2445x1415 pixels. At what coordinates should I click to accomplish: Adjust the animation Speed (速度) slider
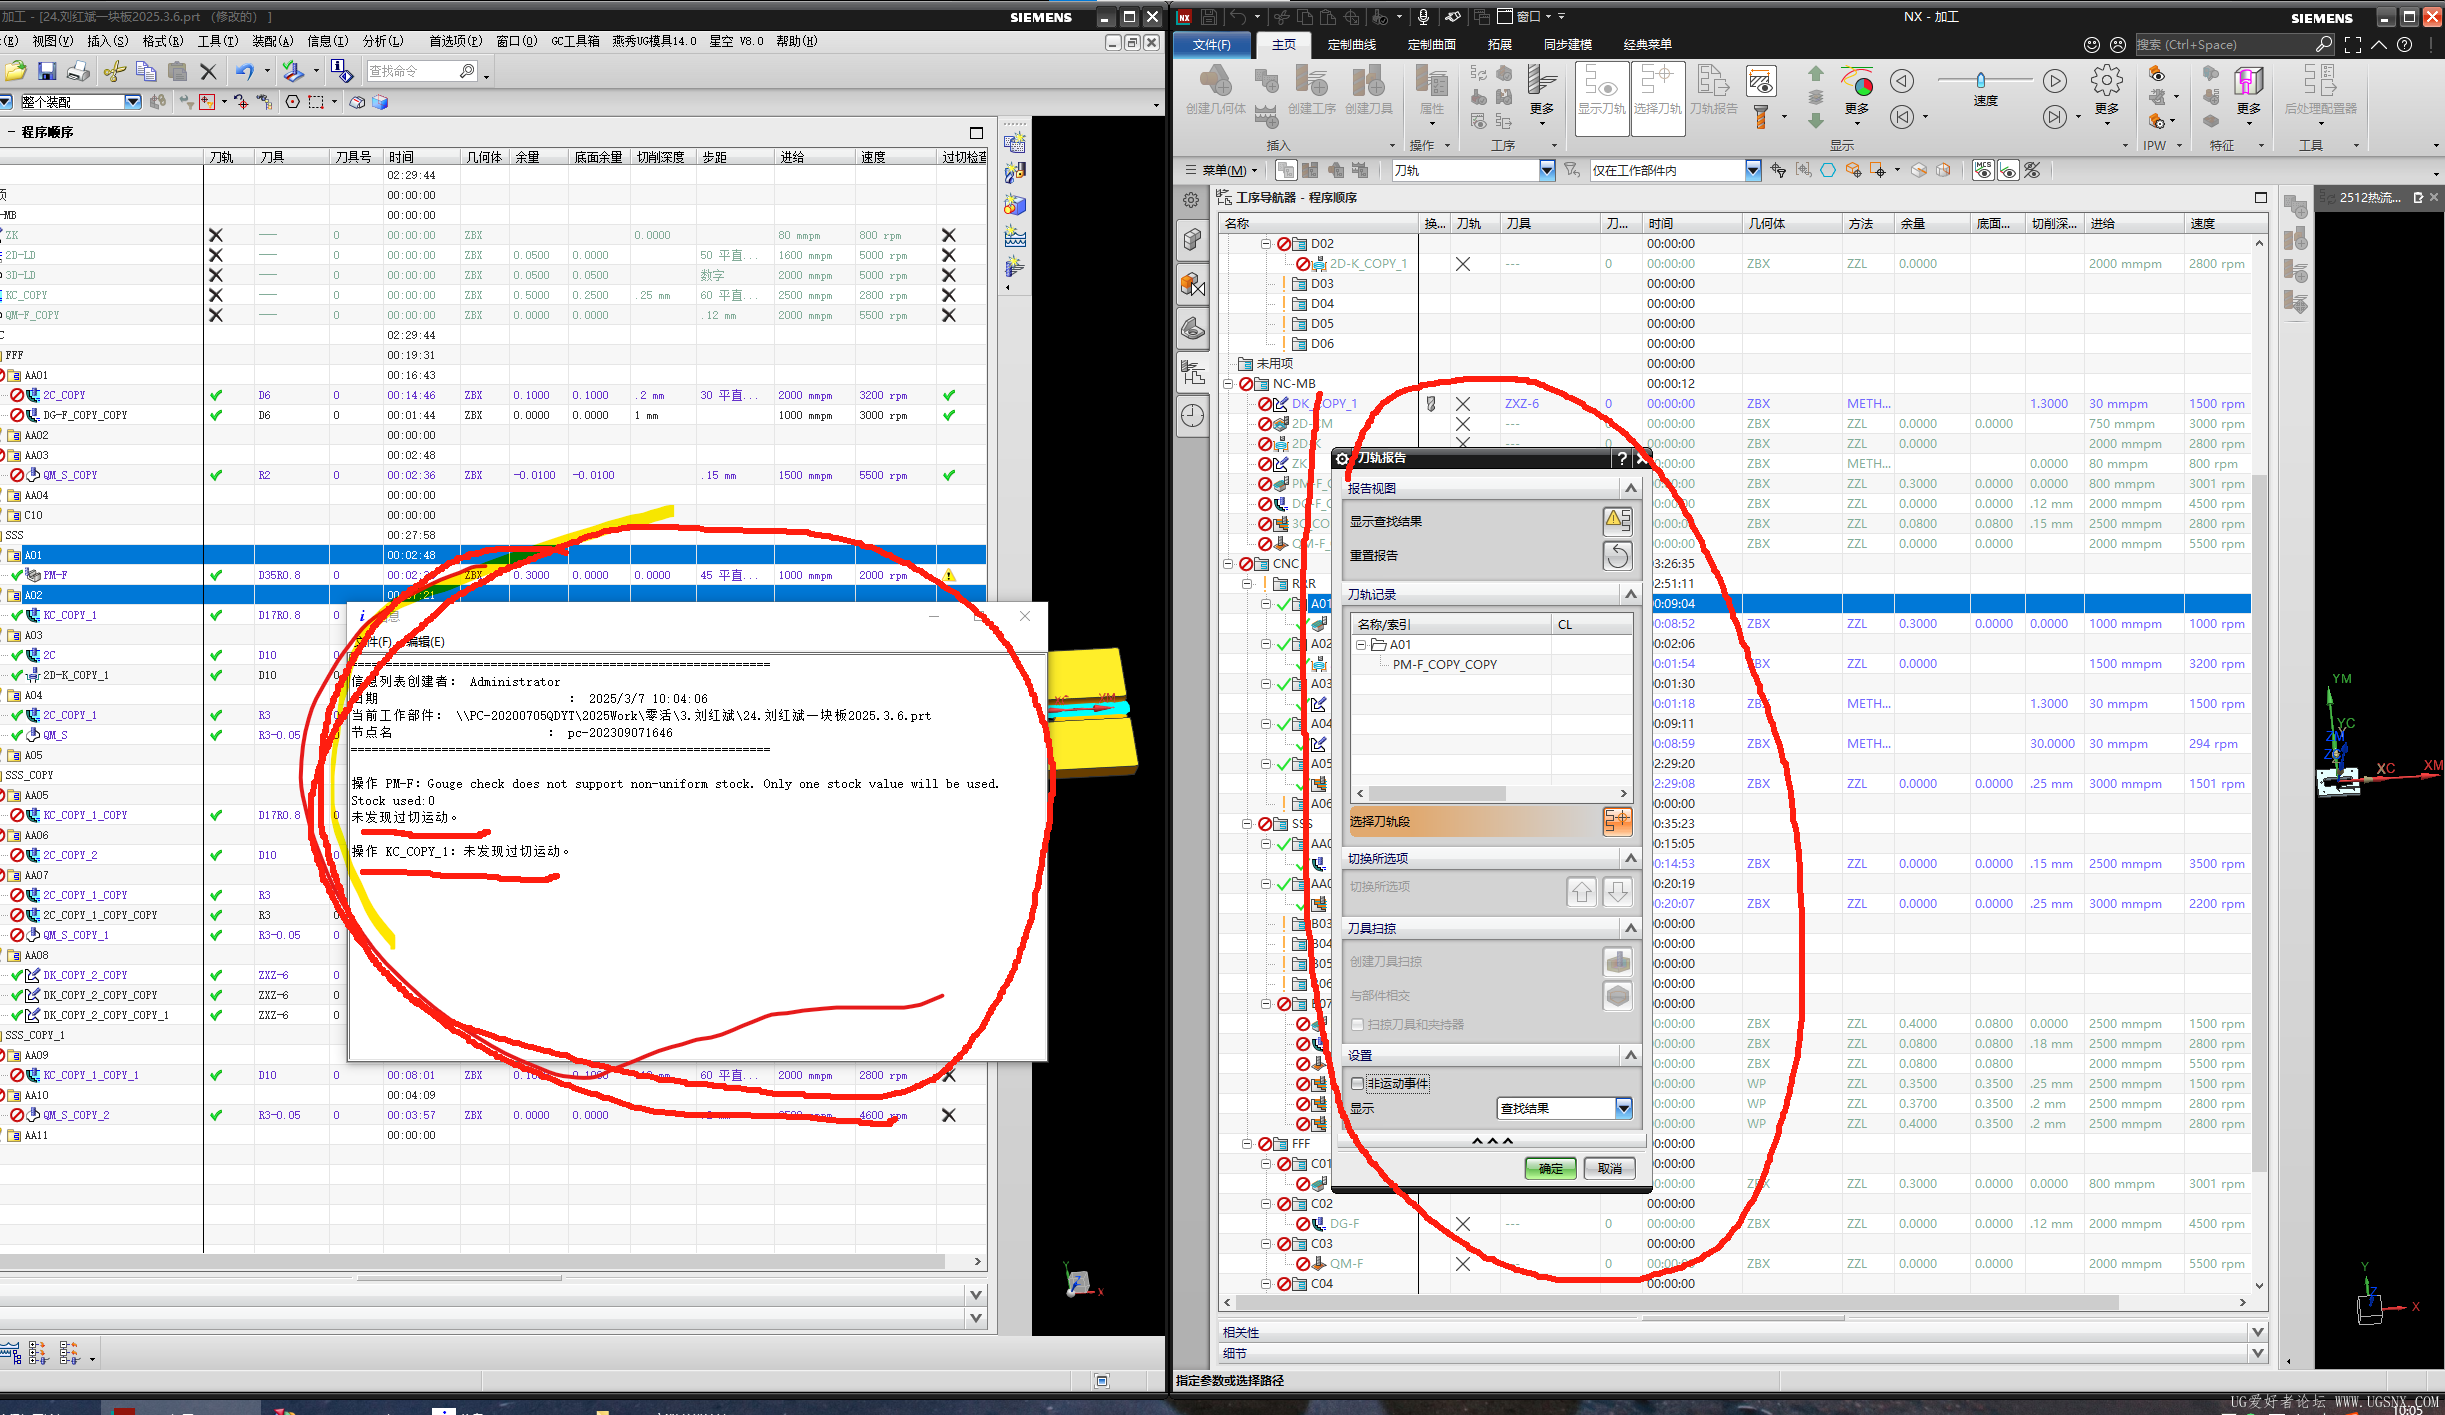coord(1980,80)
